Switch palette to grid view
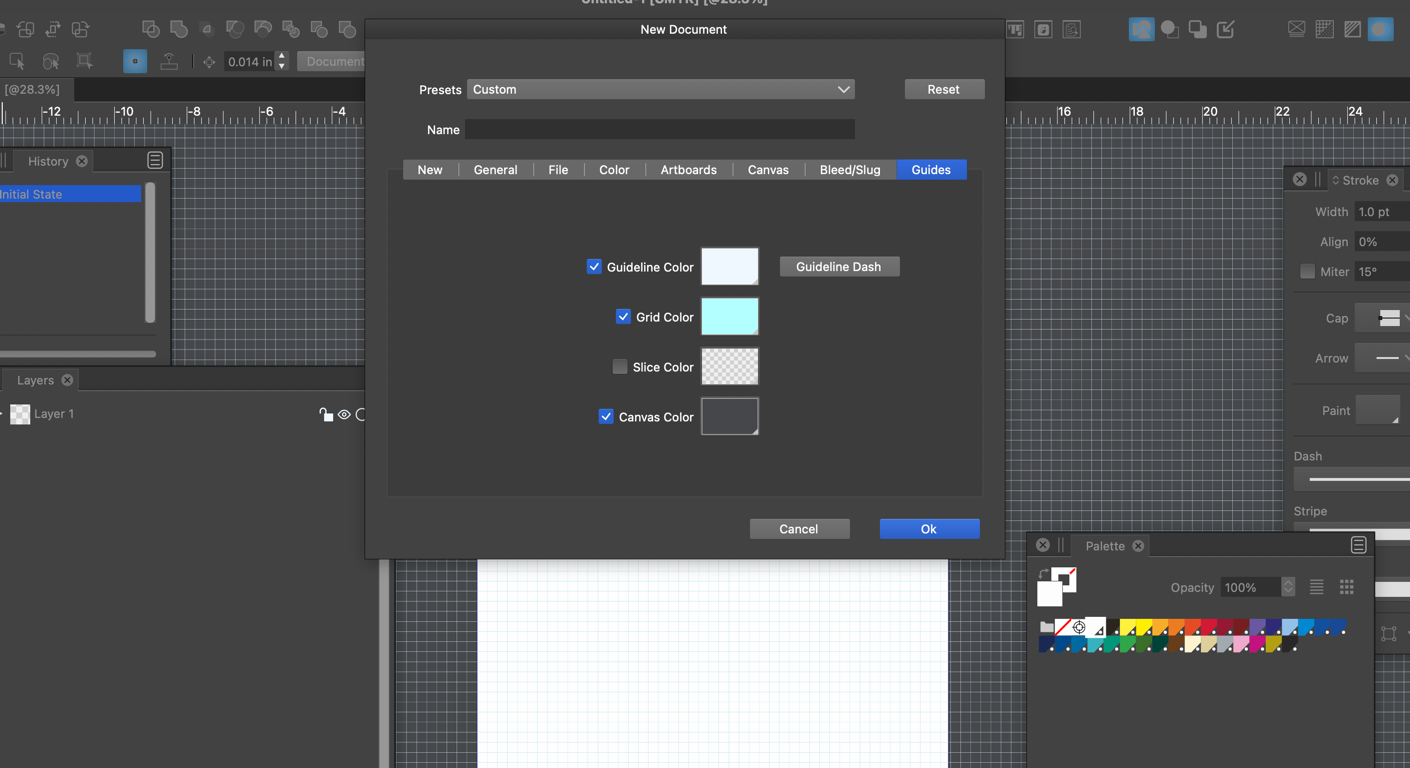The image size is (1410, 768). [1347, 588]
